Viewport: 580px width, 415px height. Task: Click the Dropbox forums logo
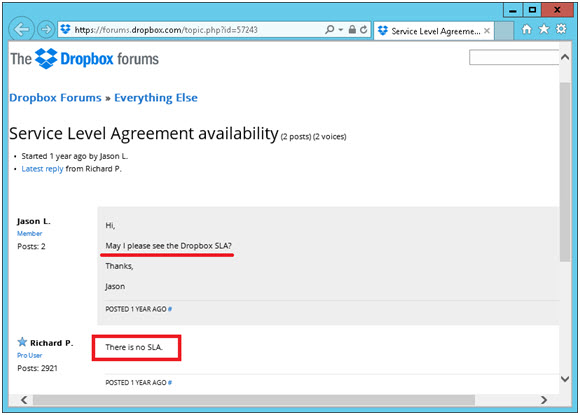(85, 59)
